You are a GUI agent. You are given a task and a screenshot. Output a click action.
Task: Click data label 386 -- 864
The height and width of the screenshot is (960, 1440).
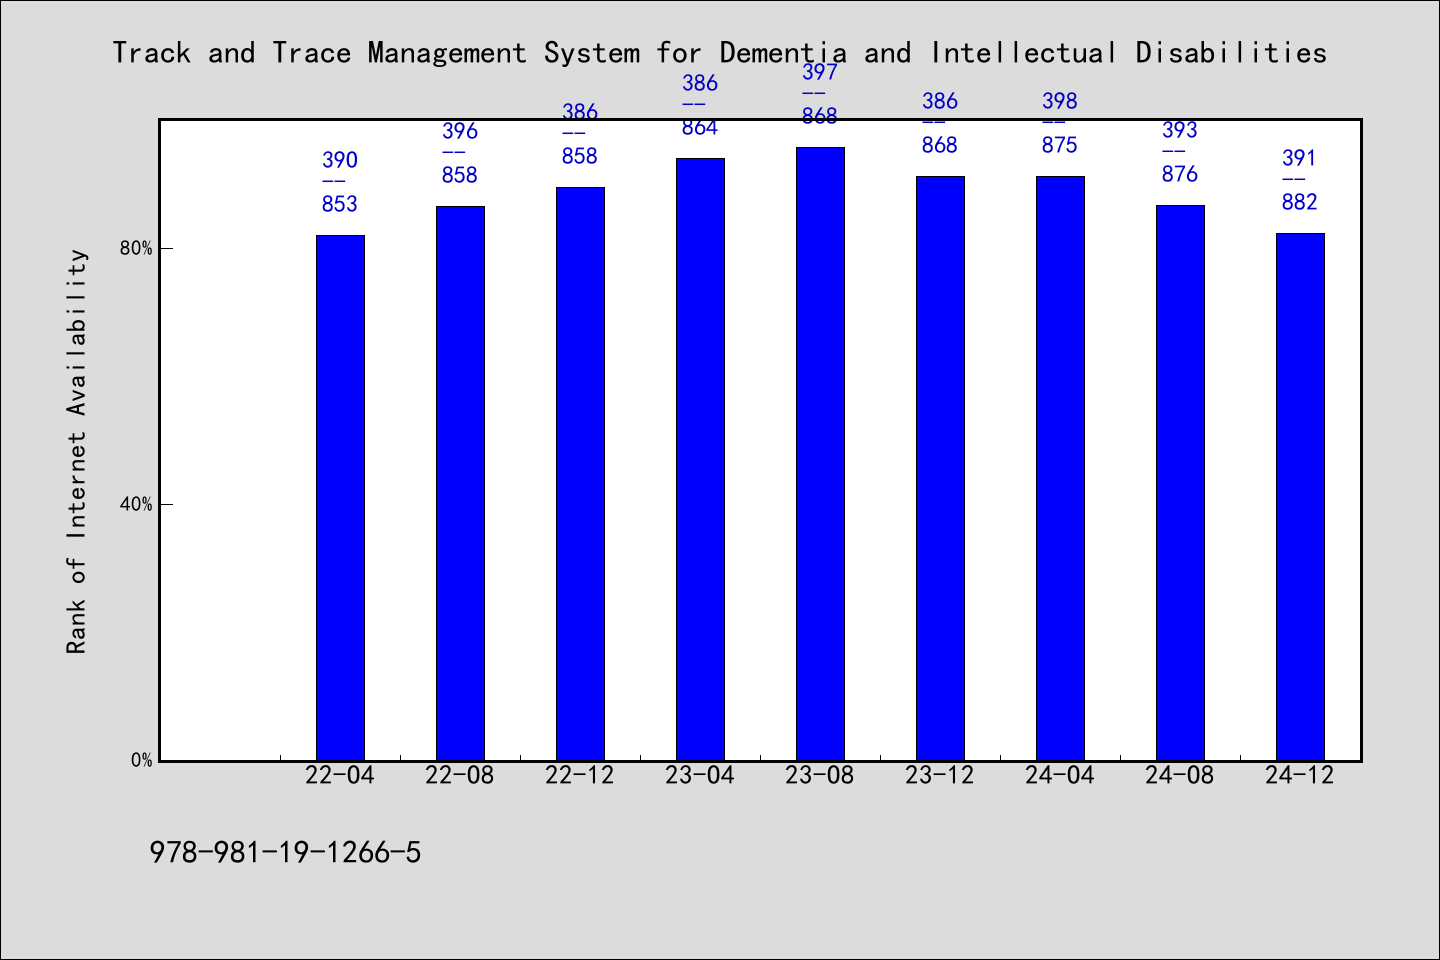point(700,105)
